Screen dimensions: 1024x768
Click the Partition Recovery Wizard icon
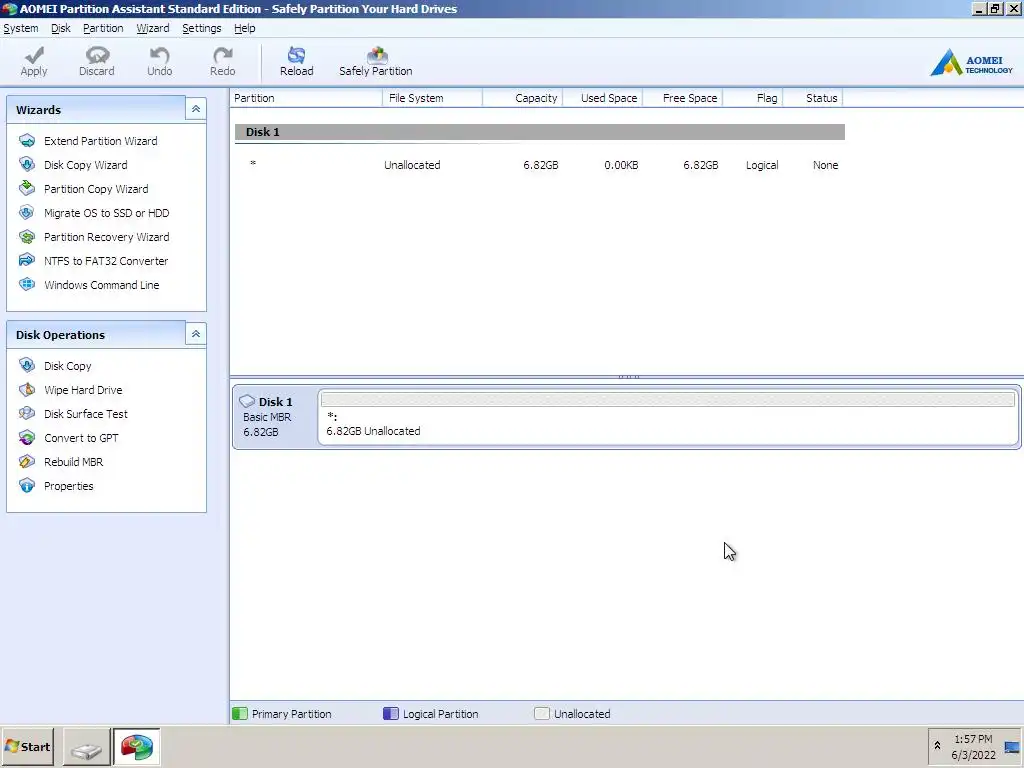click(27, 236)
